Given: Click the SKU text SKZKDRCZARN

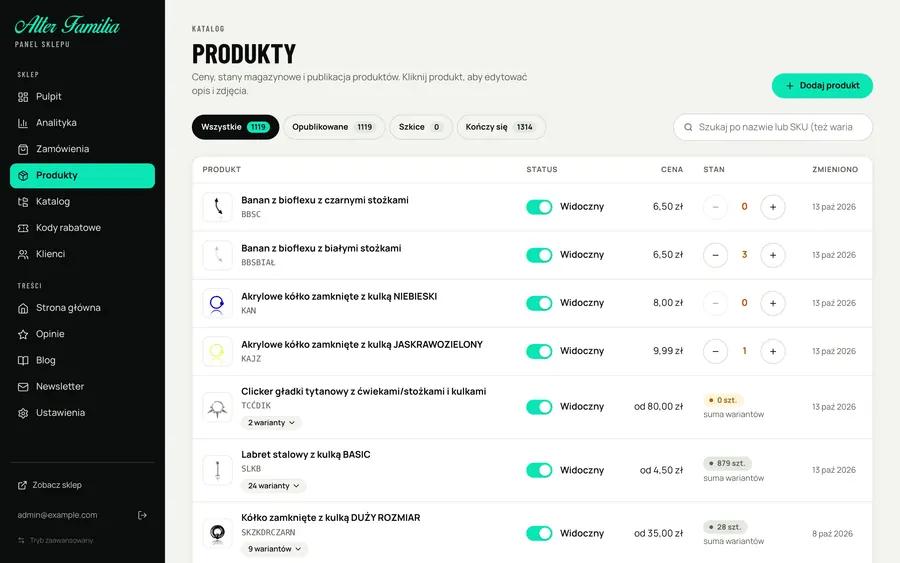Looking at the screenshot, I should tap(268, 533).
